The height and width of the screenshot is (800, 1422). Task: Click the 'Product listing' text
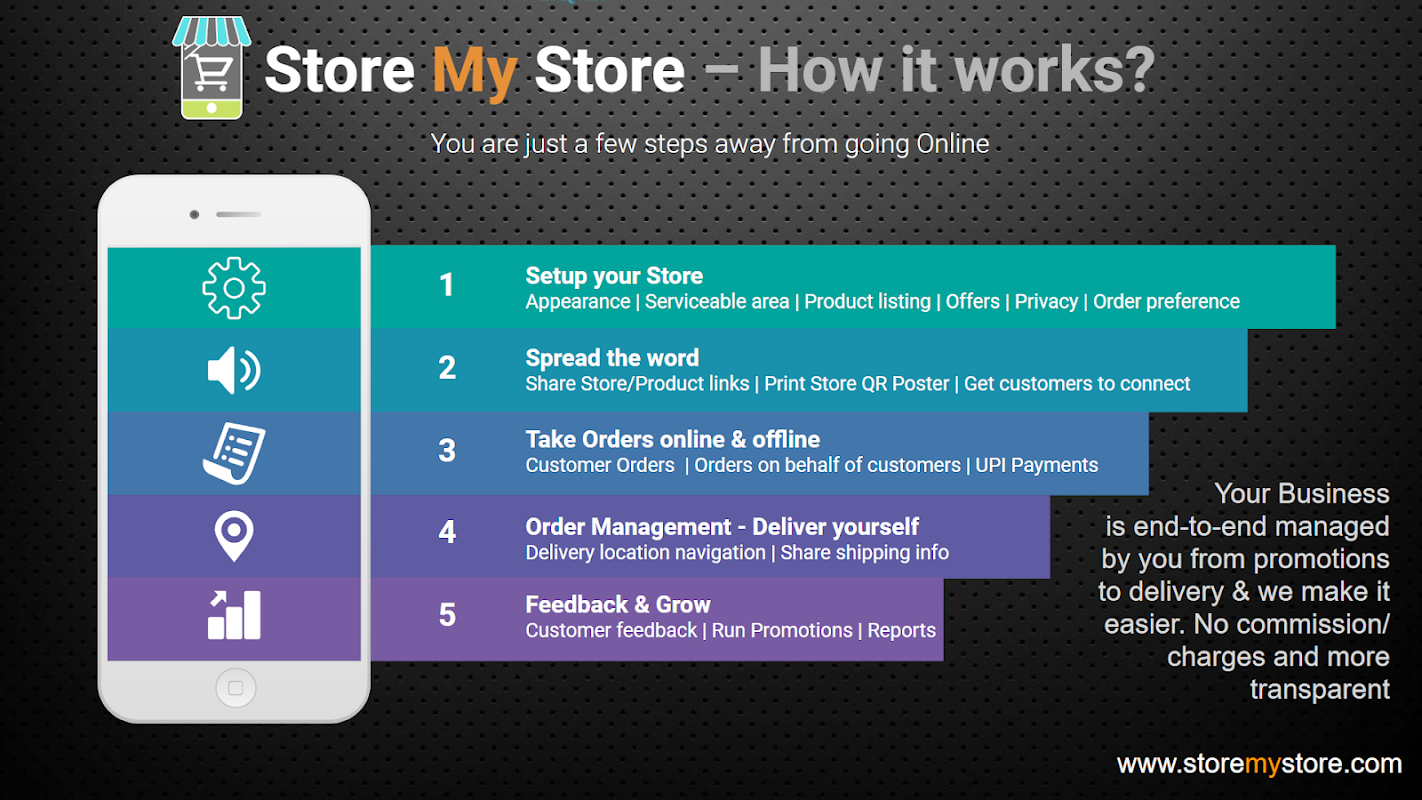[867, 302]
